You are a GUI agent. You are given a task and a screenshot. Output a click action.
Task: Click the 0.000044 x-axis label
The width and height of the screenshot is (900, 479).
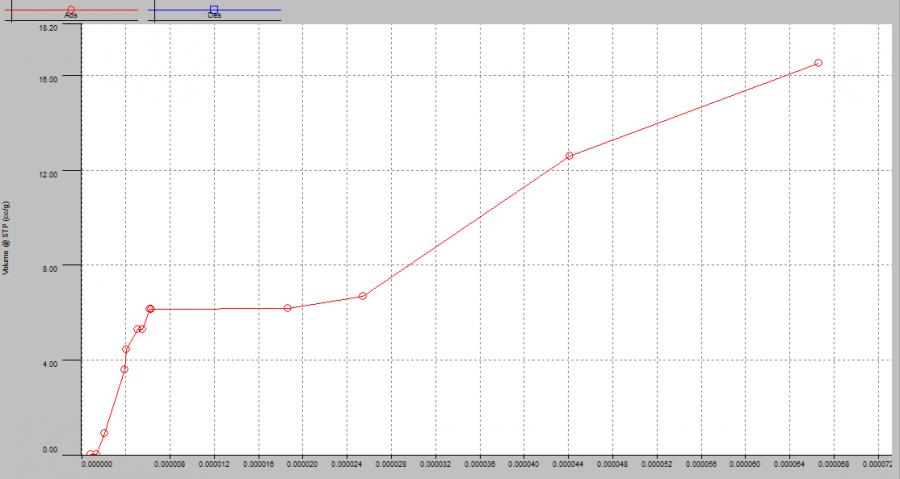[568, 464]
